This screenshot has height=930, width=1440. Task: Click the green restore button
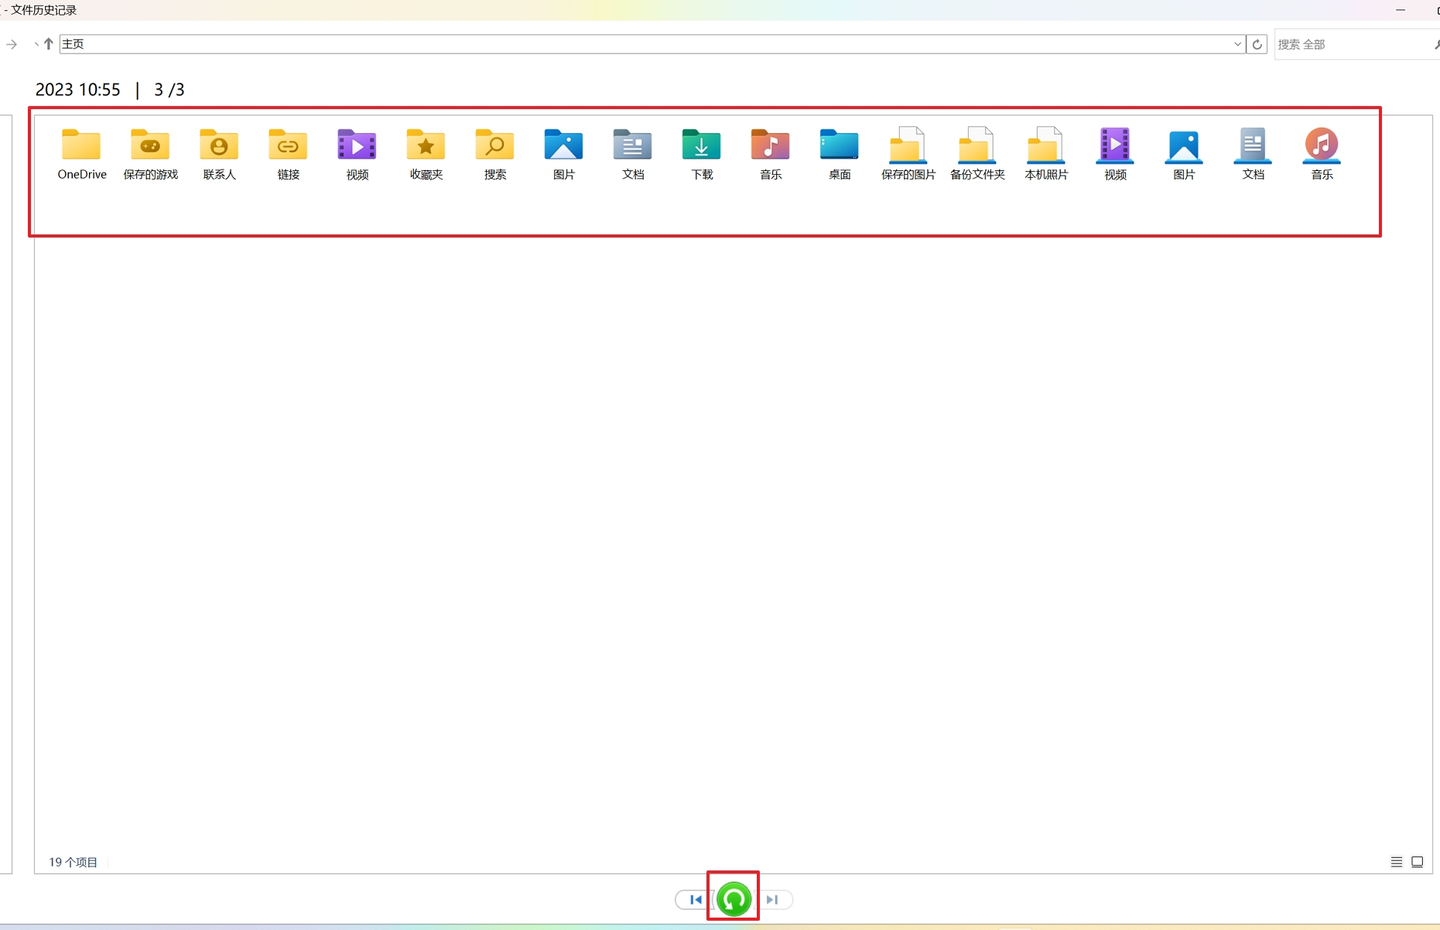click(x=734, y=899)
